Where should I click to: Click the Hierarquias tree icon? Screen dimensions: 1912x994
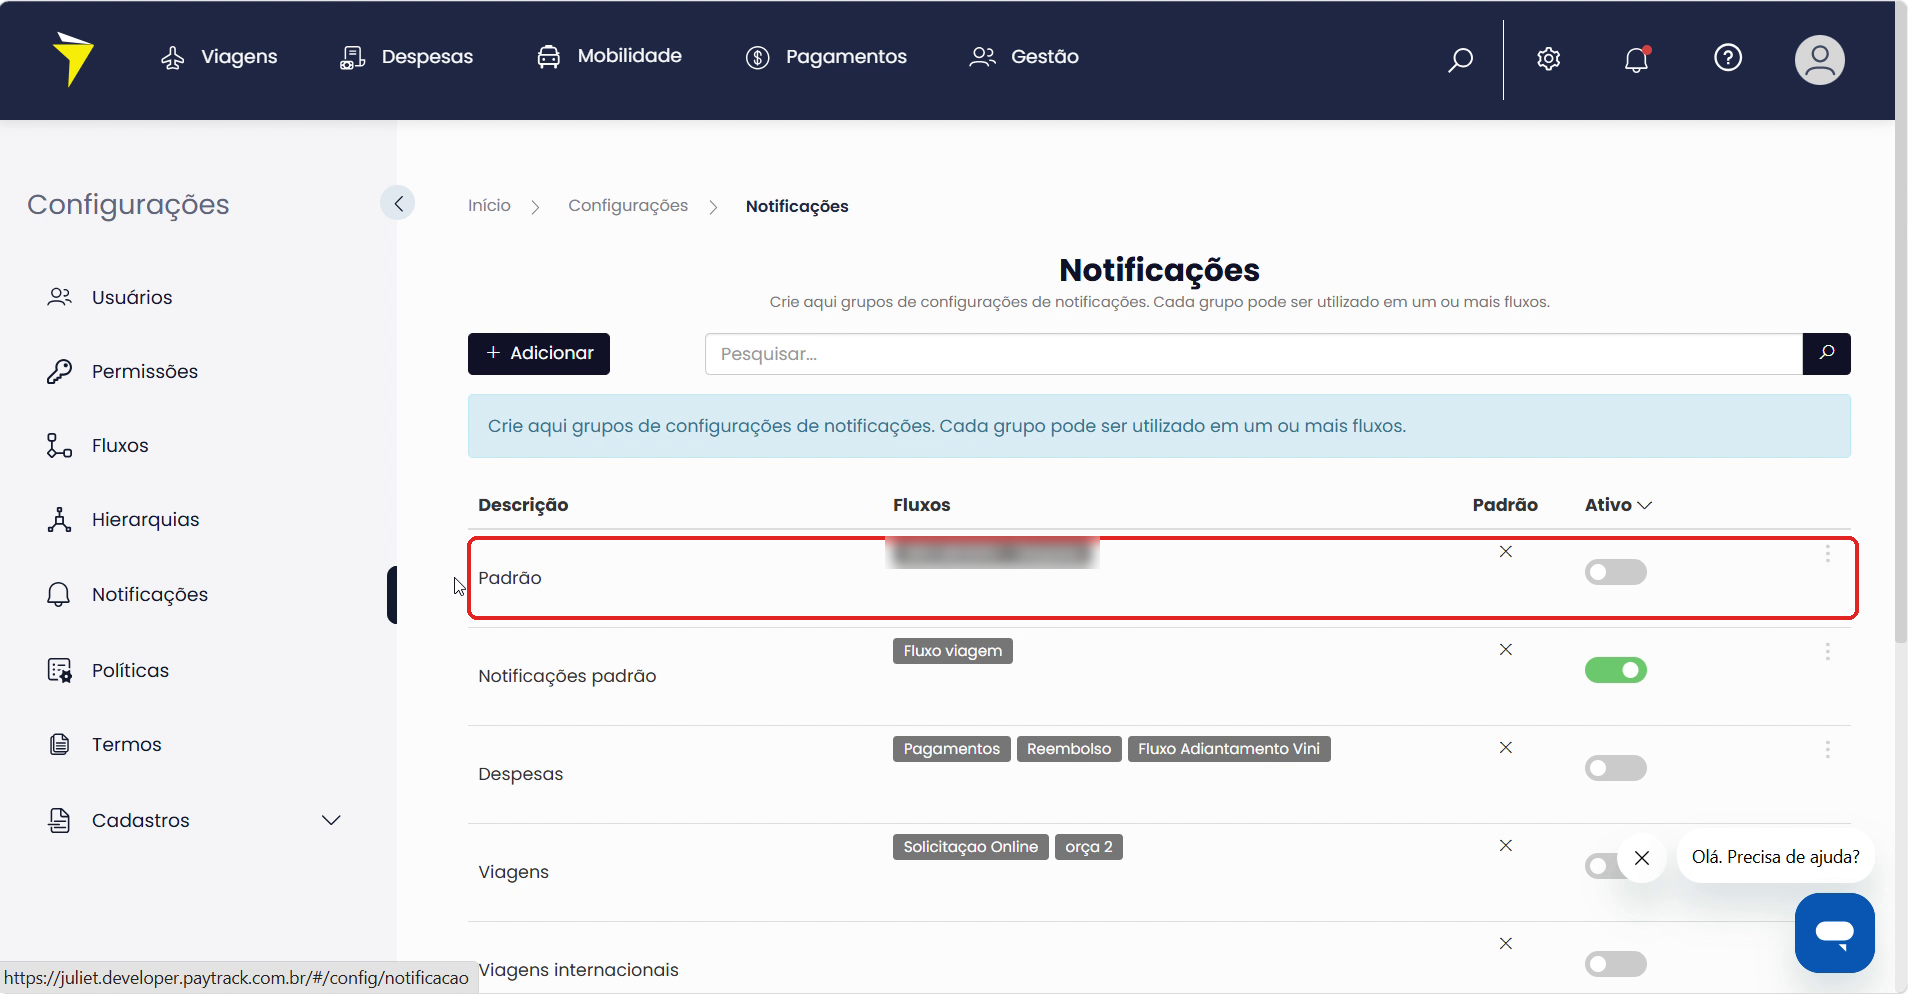[59, 519]
